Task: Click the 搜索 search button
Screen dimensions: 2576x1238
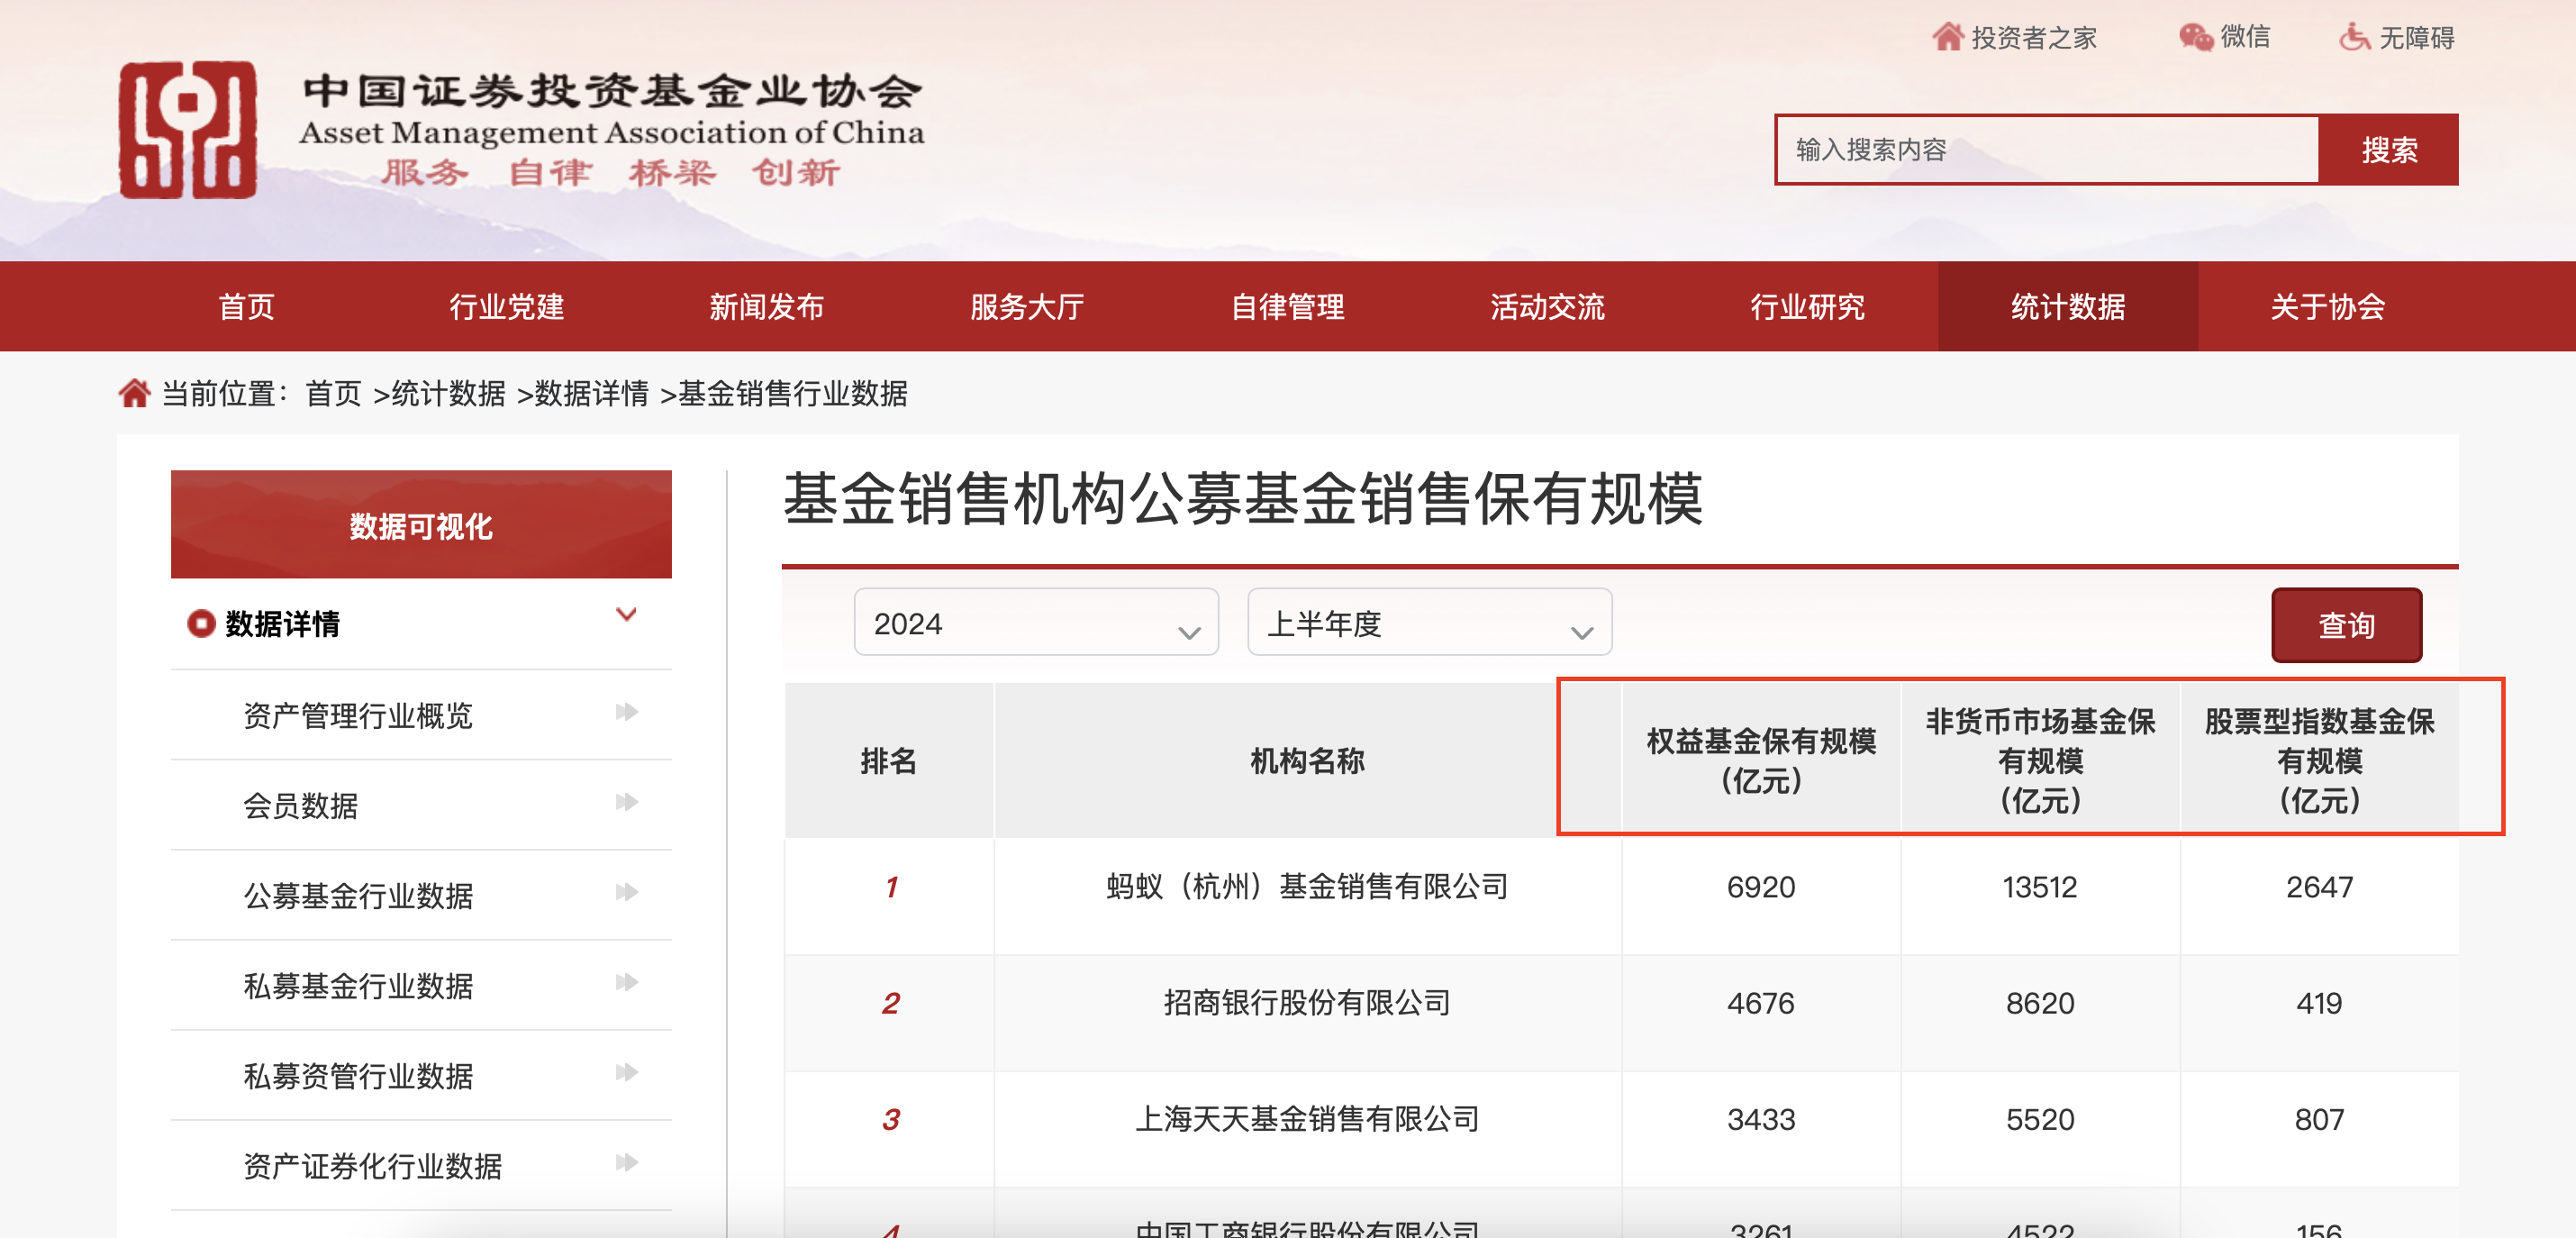Action: [2391, 150]
